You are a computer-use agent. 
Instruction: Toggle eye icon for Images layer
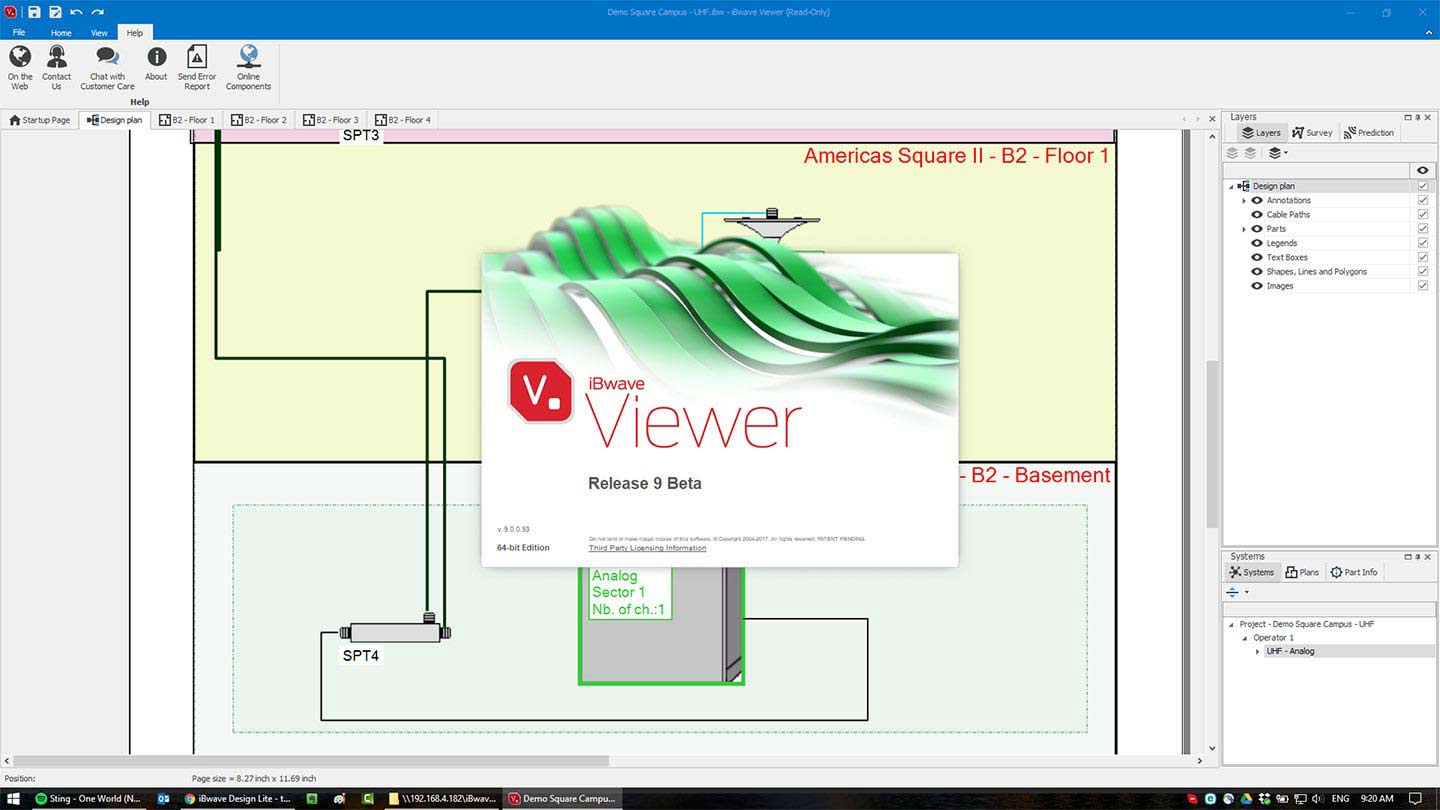1258,286
